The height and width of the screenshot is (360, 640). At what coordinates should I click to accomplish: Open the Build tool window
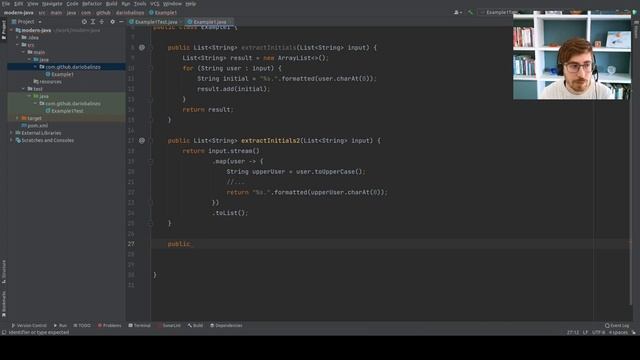coord(195,325)
